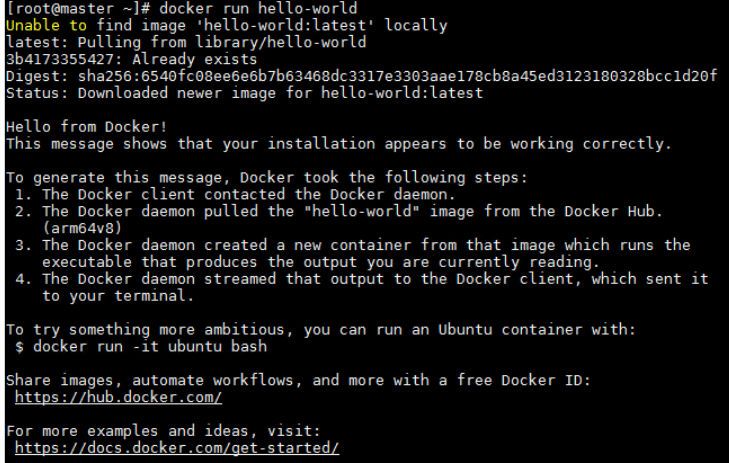Click the 'Hello from Docker!' line
Image resolution: width=729 pixels, height=463 pixels.
point(86,126)
